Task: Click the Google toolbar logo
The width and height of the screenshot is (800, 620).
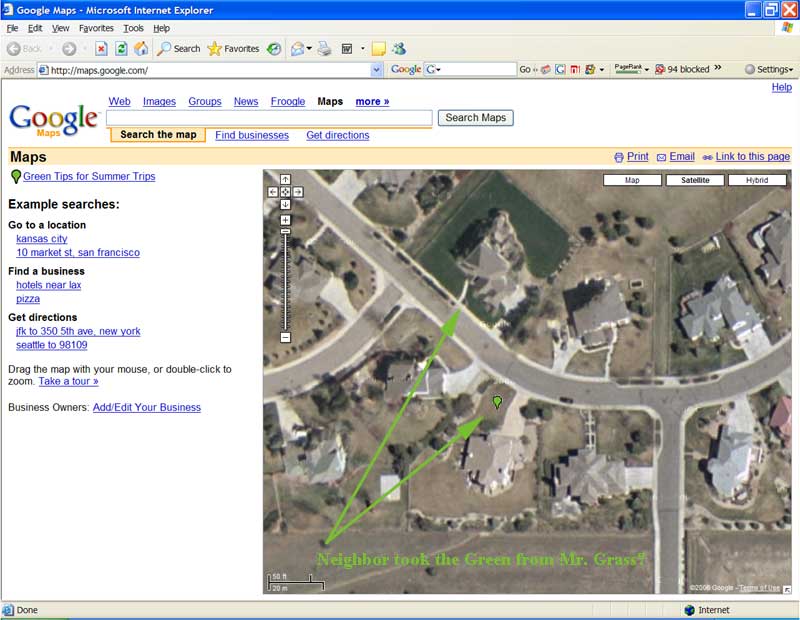Action: 406,69
